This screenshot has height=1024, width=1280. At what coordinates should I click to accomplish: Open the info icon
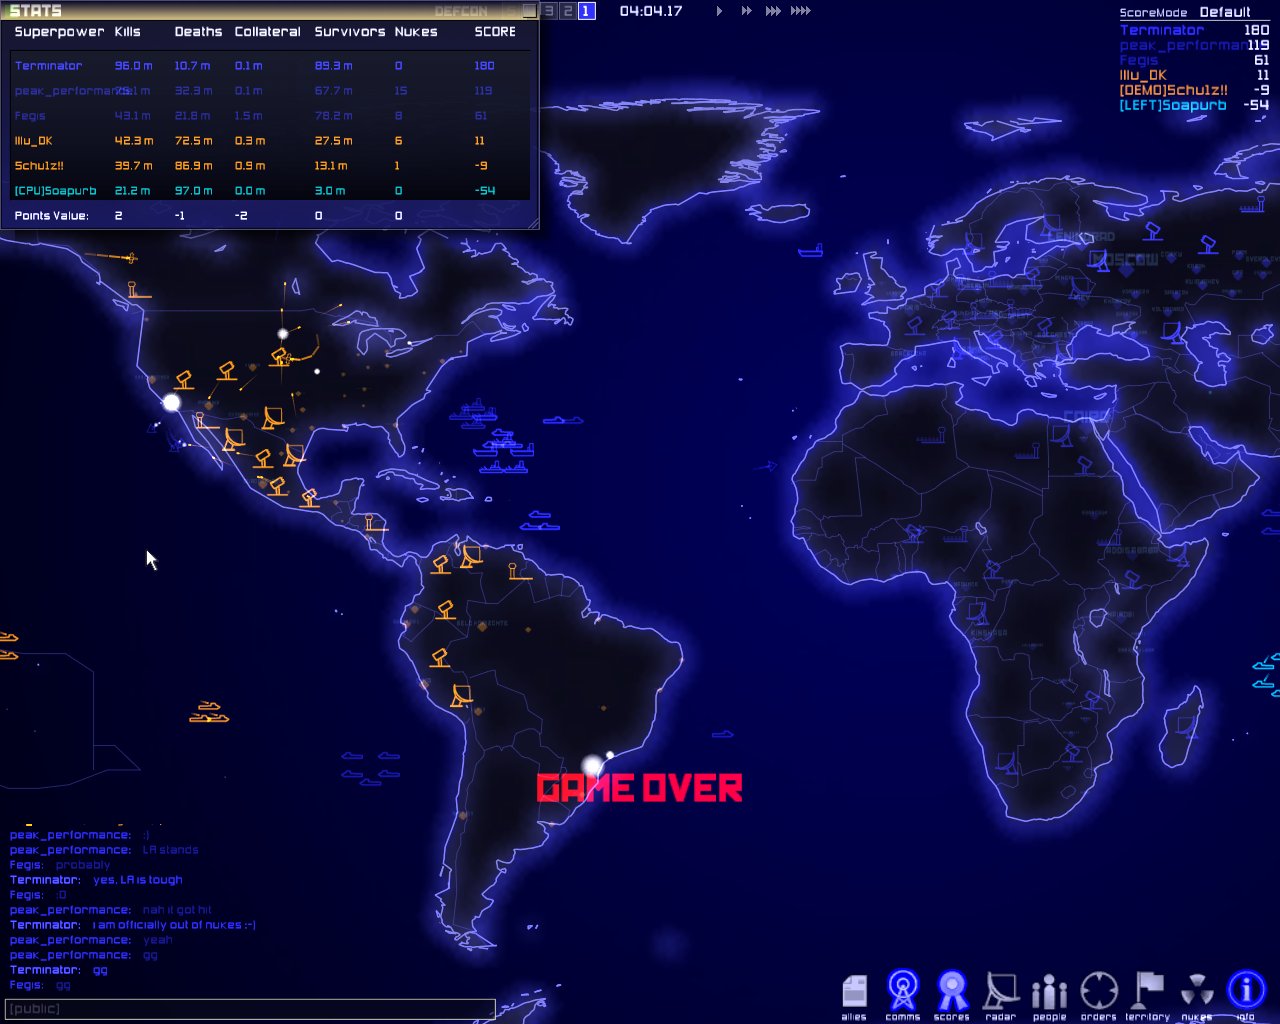(x=1246, y=992)
